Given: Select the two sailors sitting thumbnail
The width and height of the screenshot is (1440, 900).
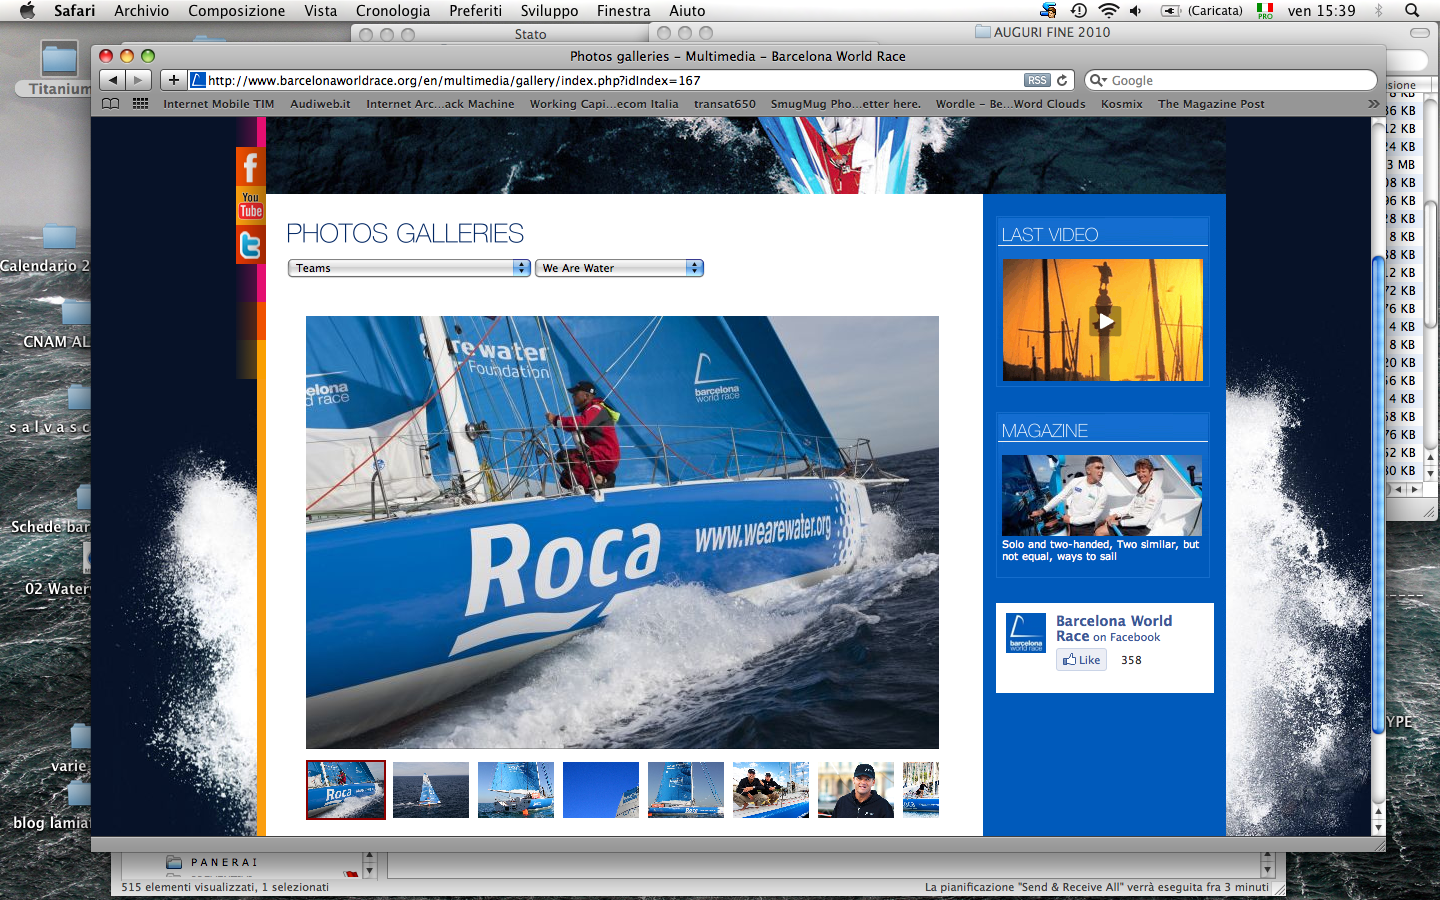Looking at the screenshot, I should (771, 790).
